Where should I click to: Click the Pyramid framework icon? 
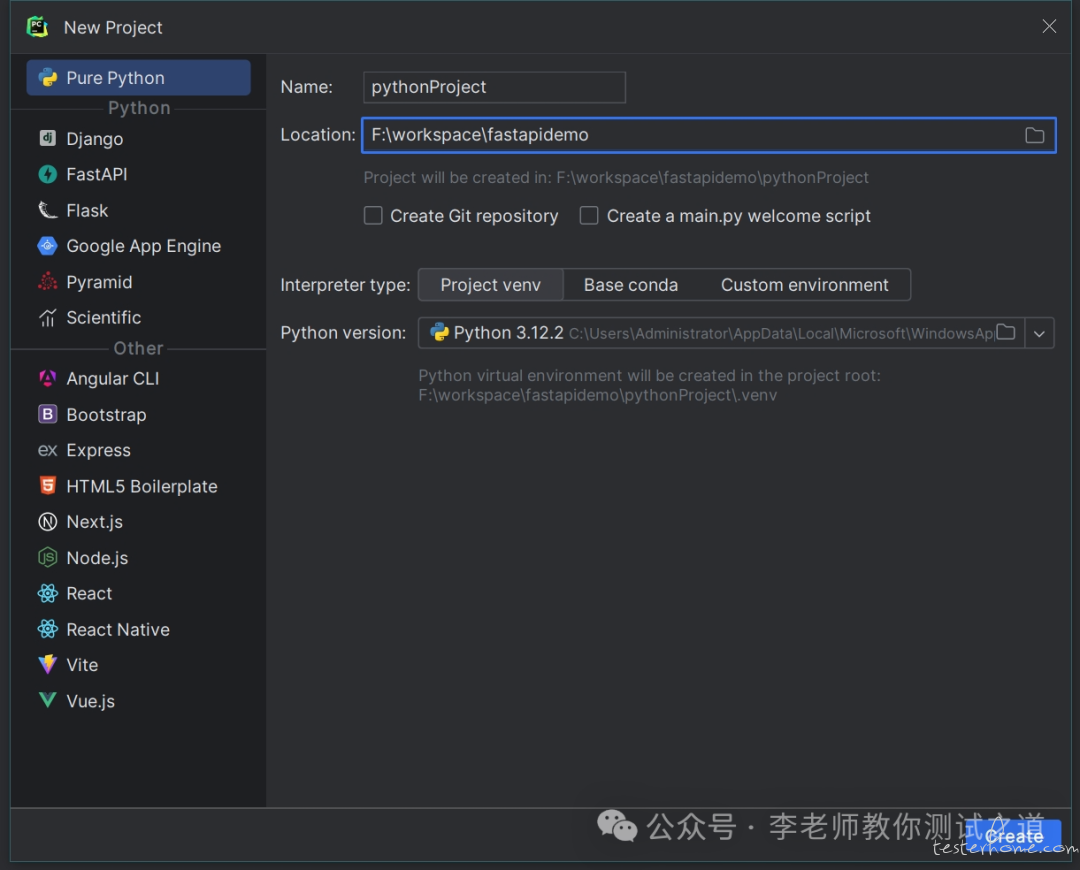click(x=48, y=282)
